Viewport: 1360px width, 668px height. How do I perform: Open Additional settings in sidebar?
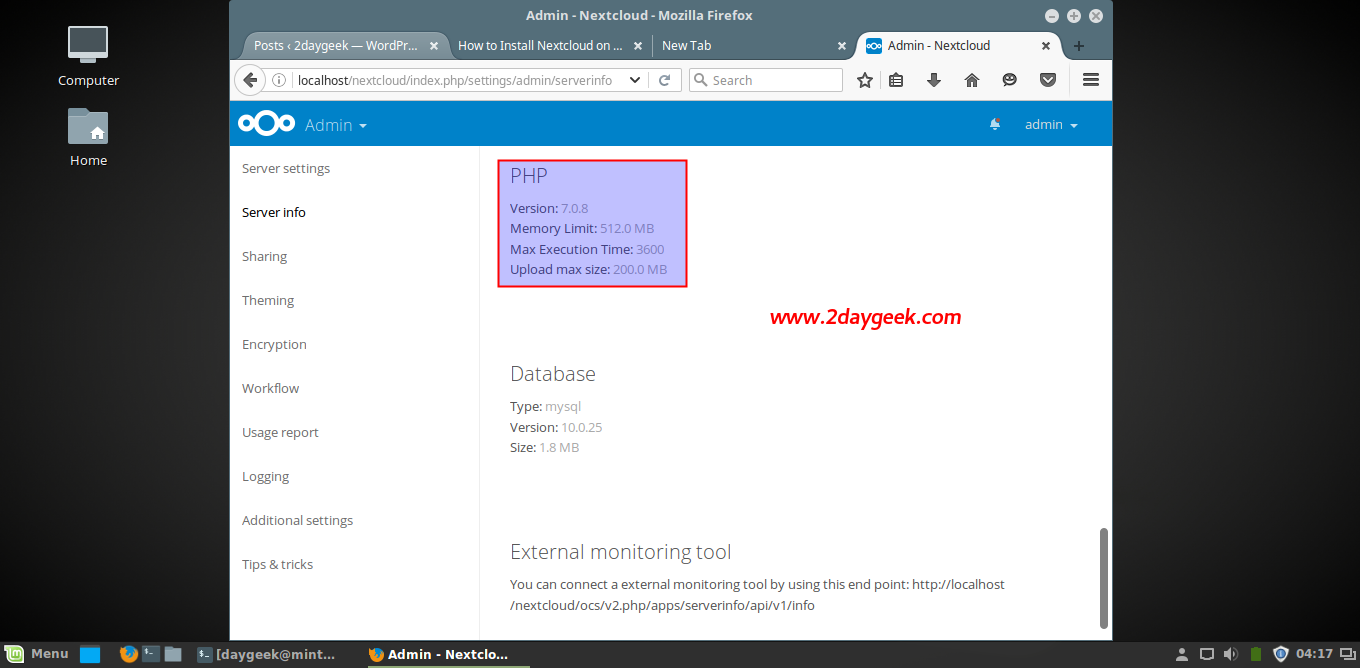pyautogui.click(x=297, y=520)
